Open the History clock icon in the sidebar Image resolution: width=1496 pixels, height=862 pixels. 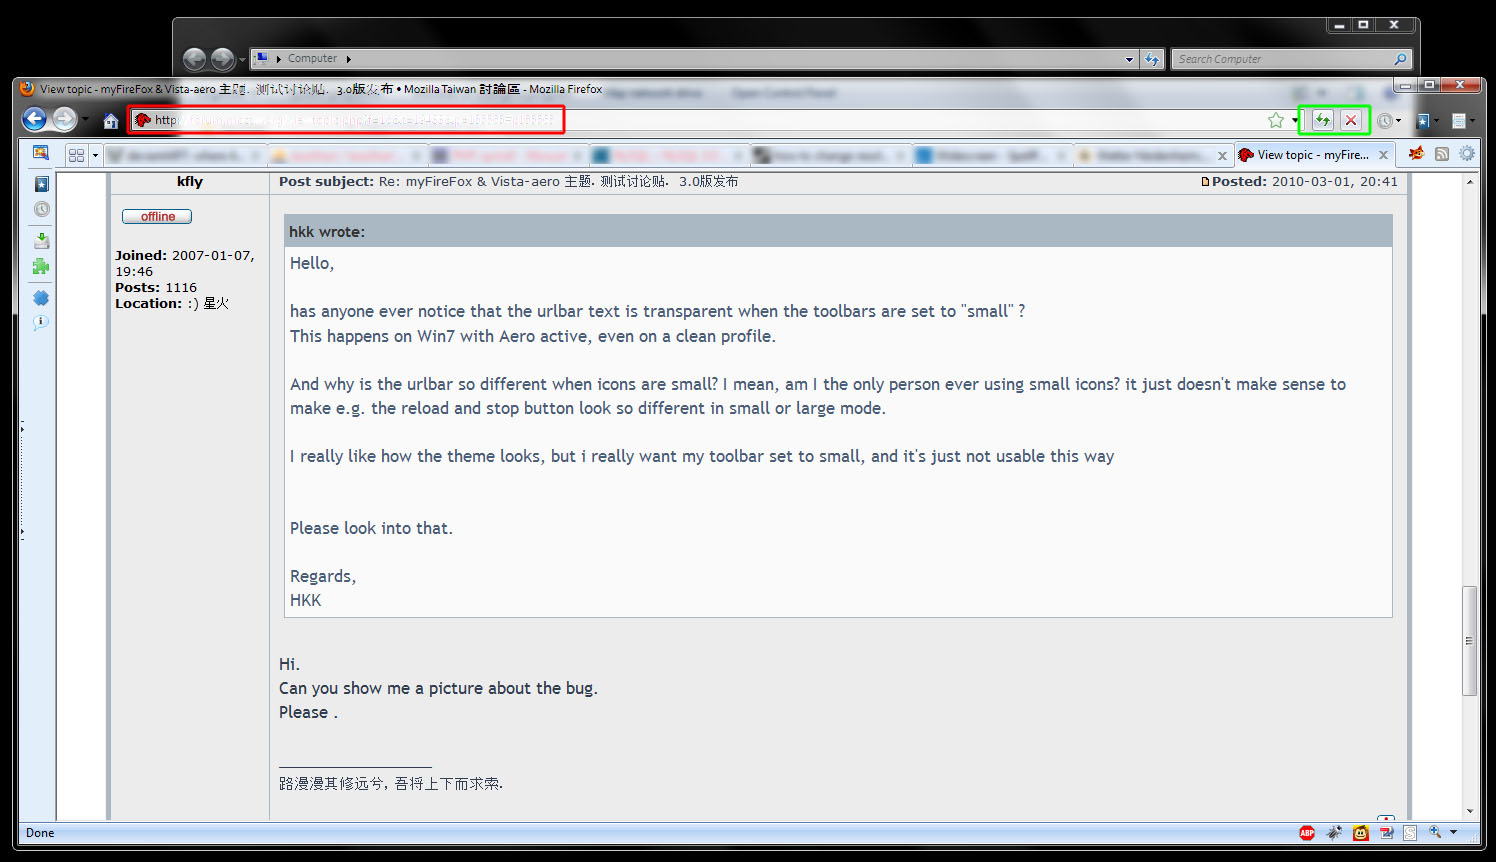[41, 209]
